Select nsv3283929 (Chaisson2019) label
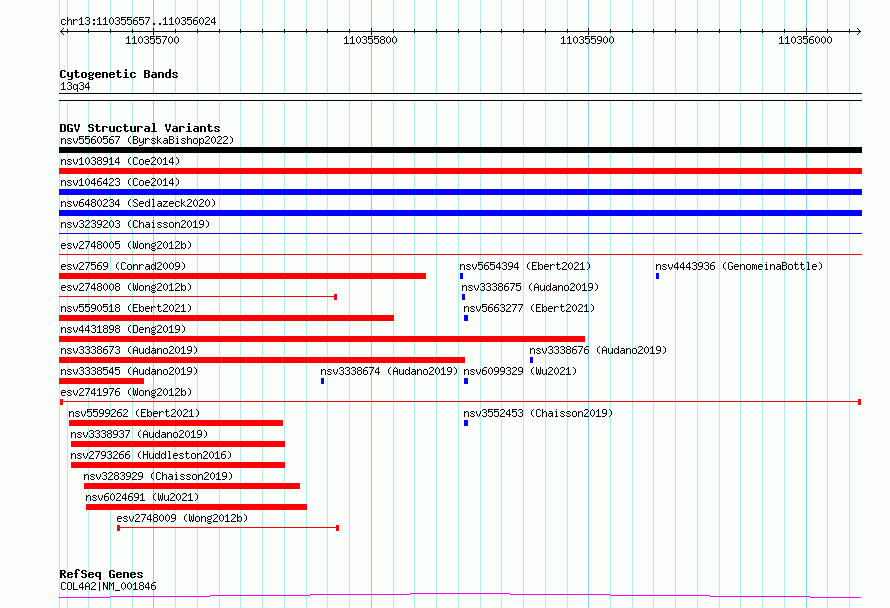The width and height of the screenshot is (890, 608). pos(158,476)
